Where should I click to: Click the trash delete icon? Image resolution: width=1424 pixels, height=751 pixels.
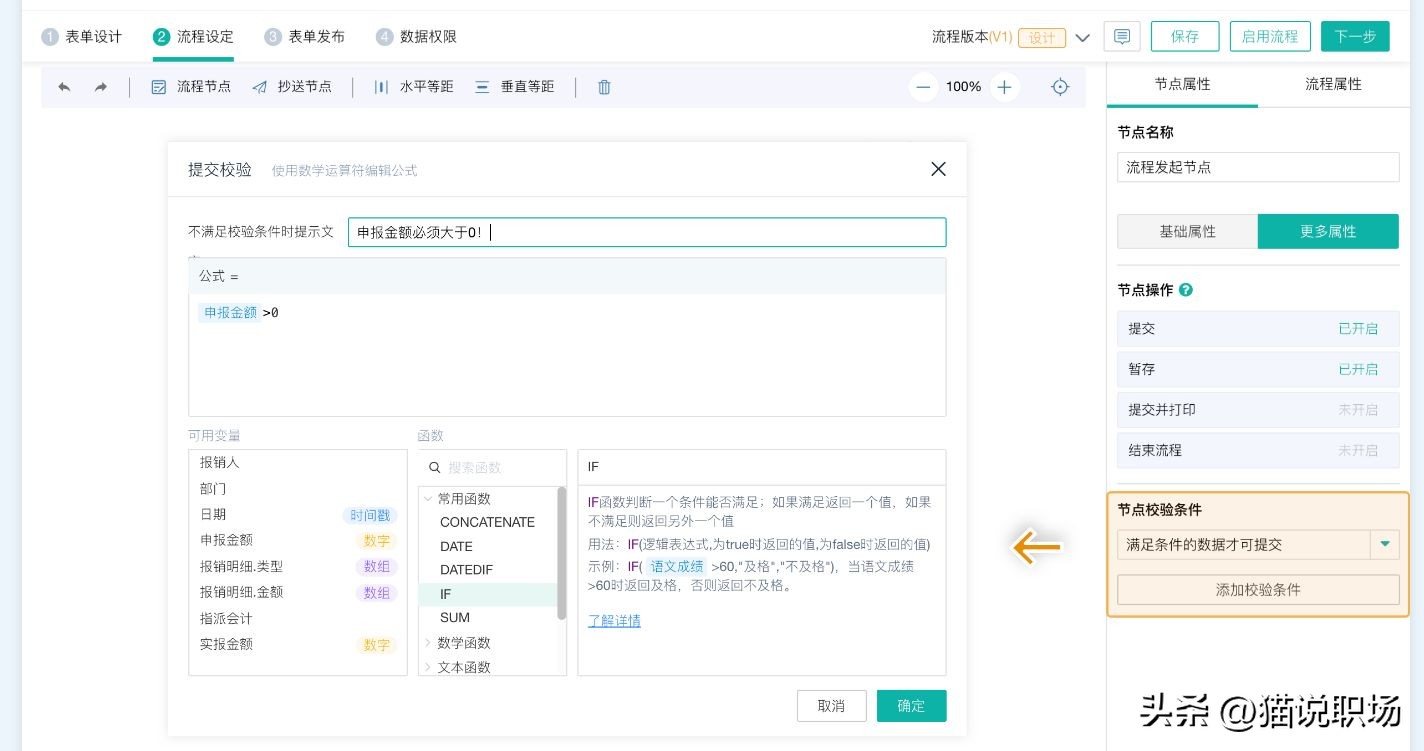pyautogui.click(x=603, y=87)
